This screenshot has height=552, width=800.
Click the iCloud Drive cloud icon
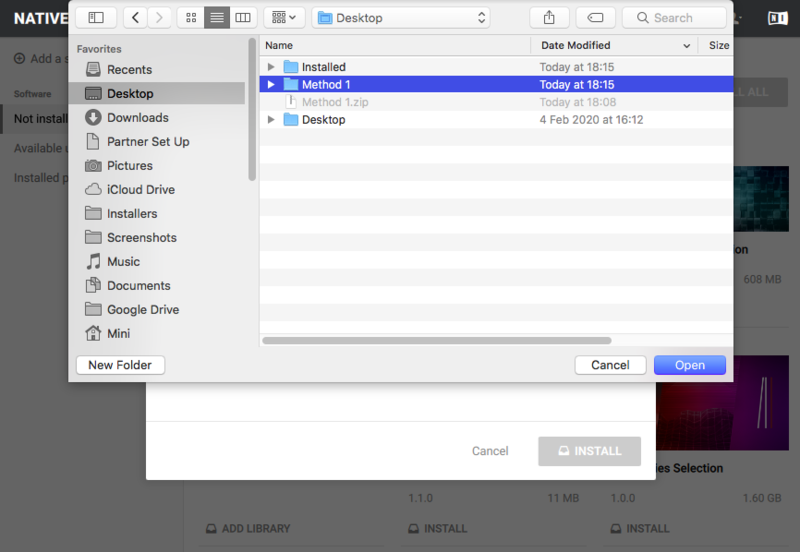tap(93, 189)
